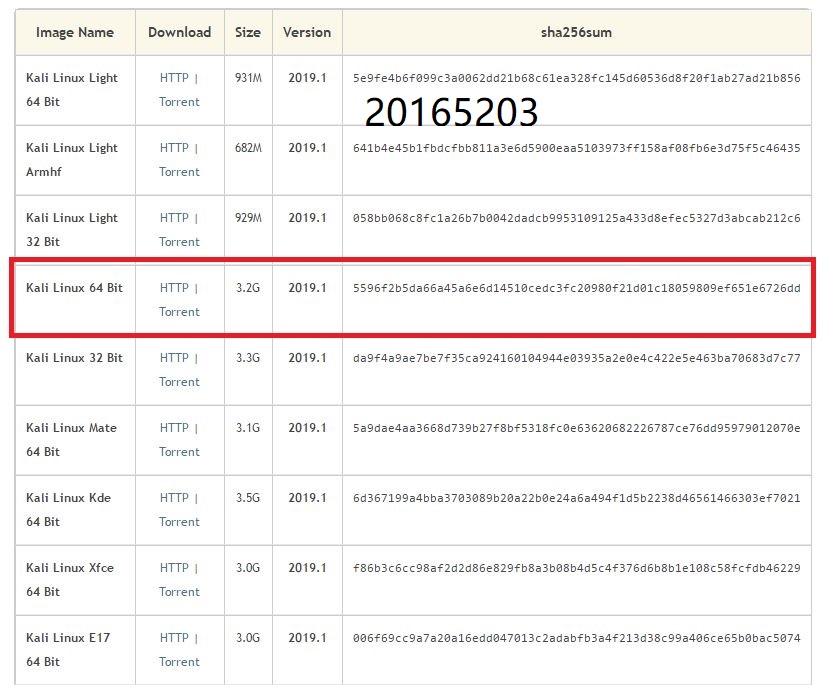Open Torrent link for Kali Linux Kde 64 Bit

coord(179,522)
